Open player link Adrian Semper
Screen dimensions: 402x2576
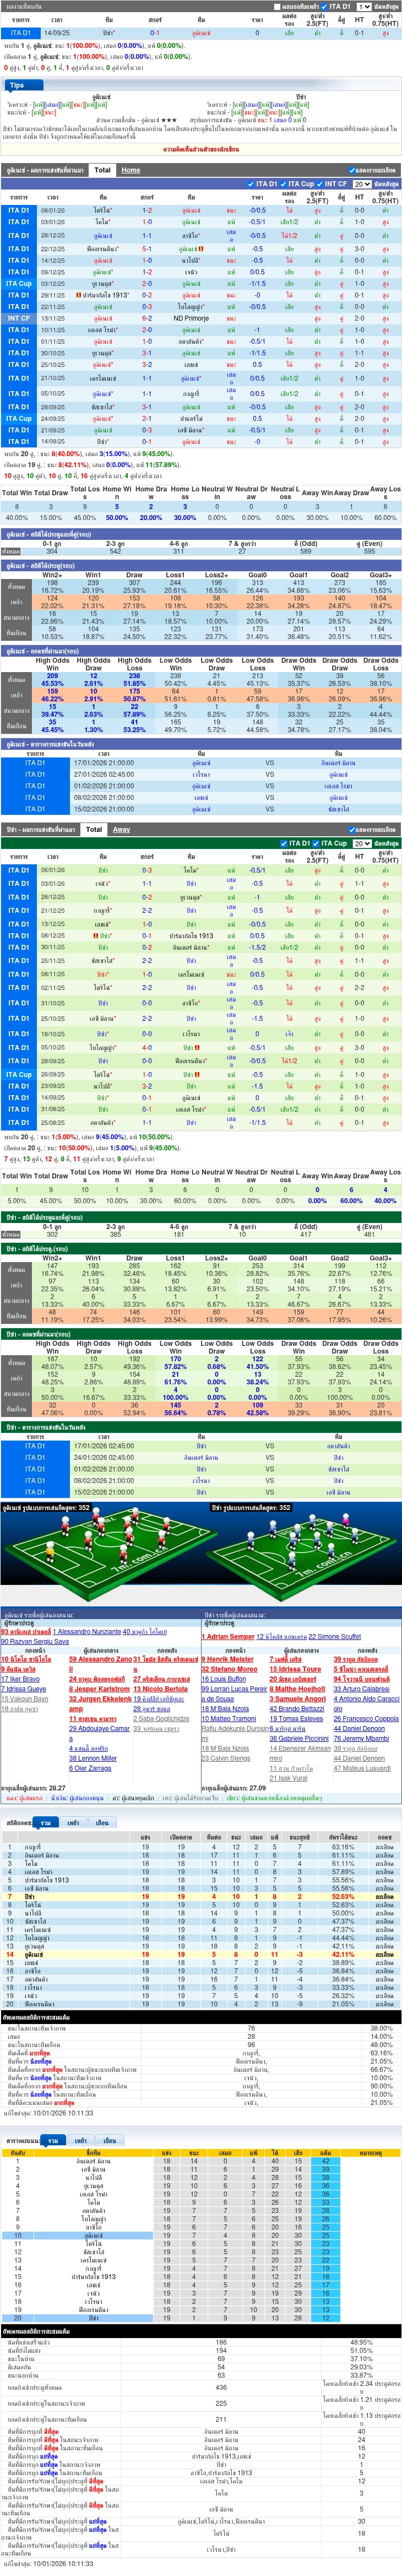(x=229, y=1637)
